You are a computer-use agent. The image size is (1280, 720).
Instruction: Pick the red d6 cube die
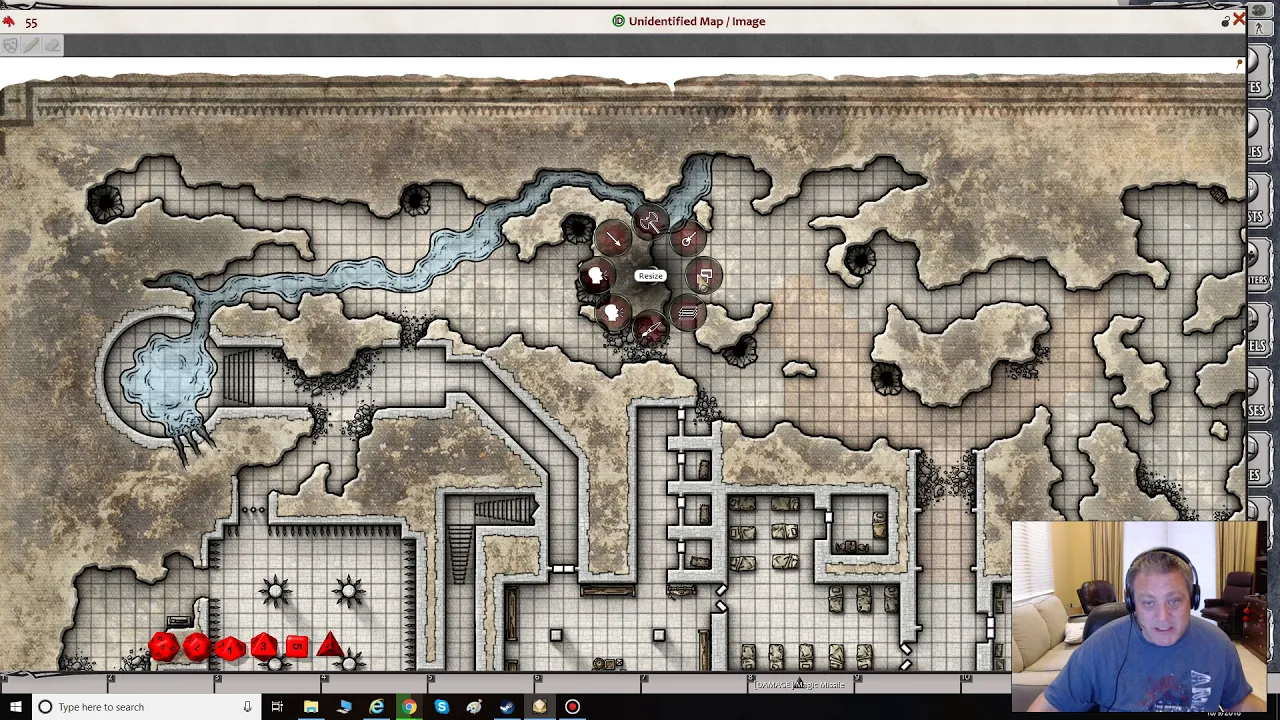(296, 647)
